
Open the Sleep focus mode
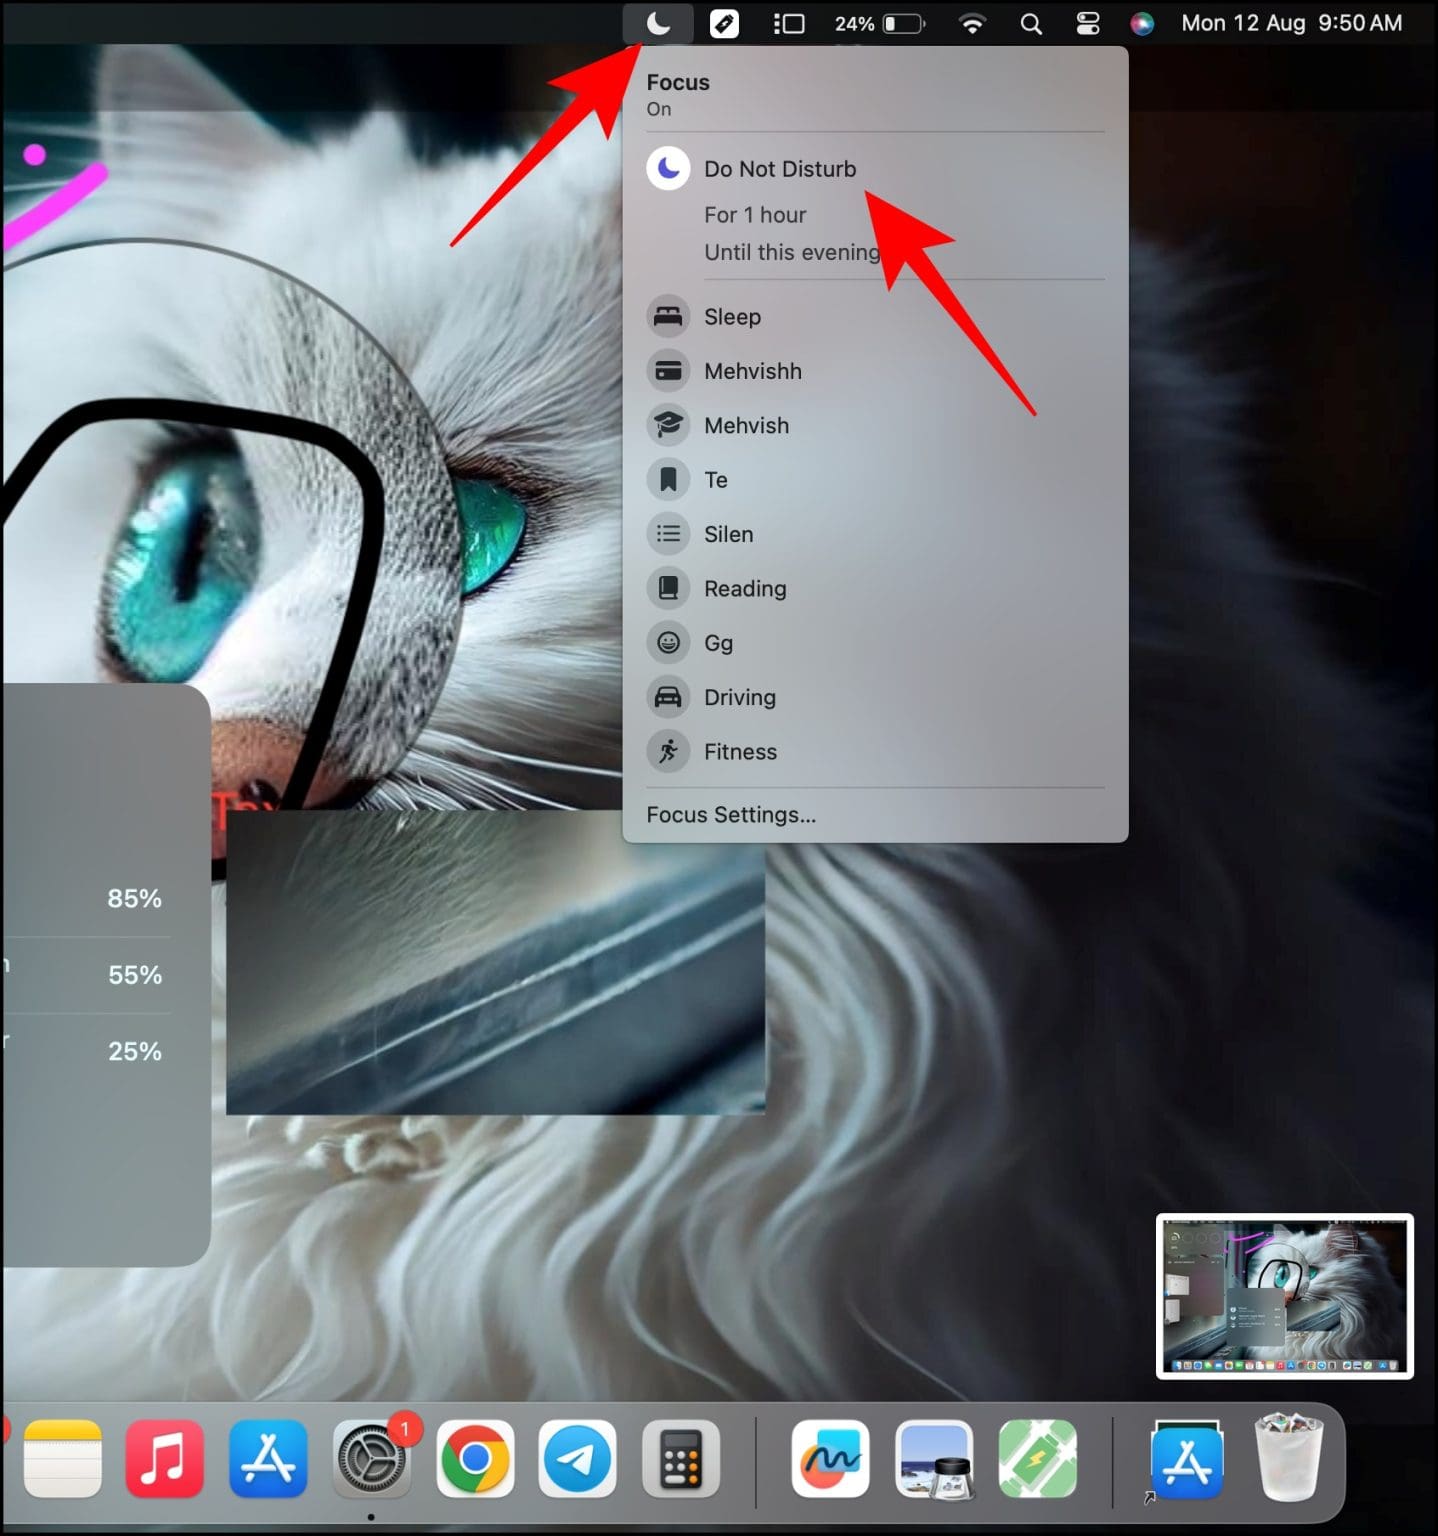732,316
